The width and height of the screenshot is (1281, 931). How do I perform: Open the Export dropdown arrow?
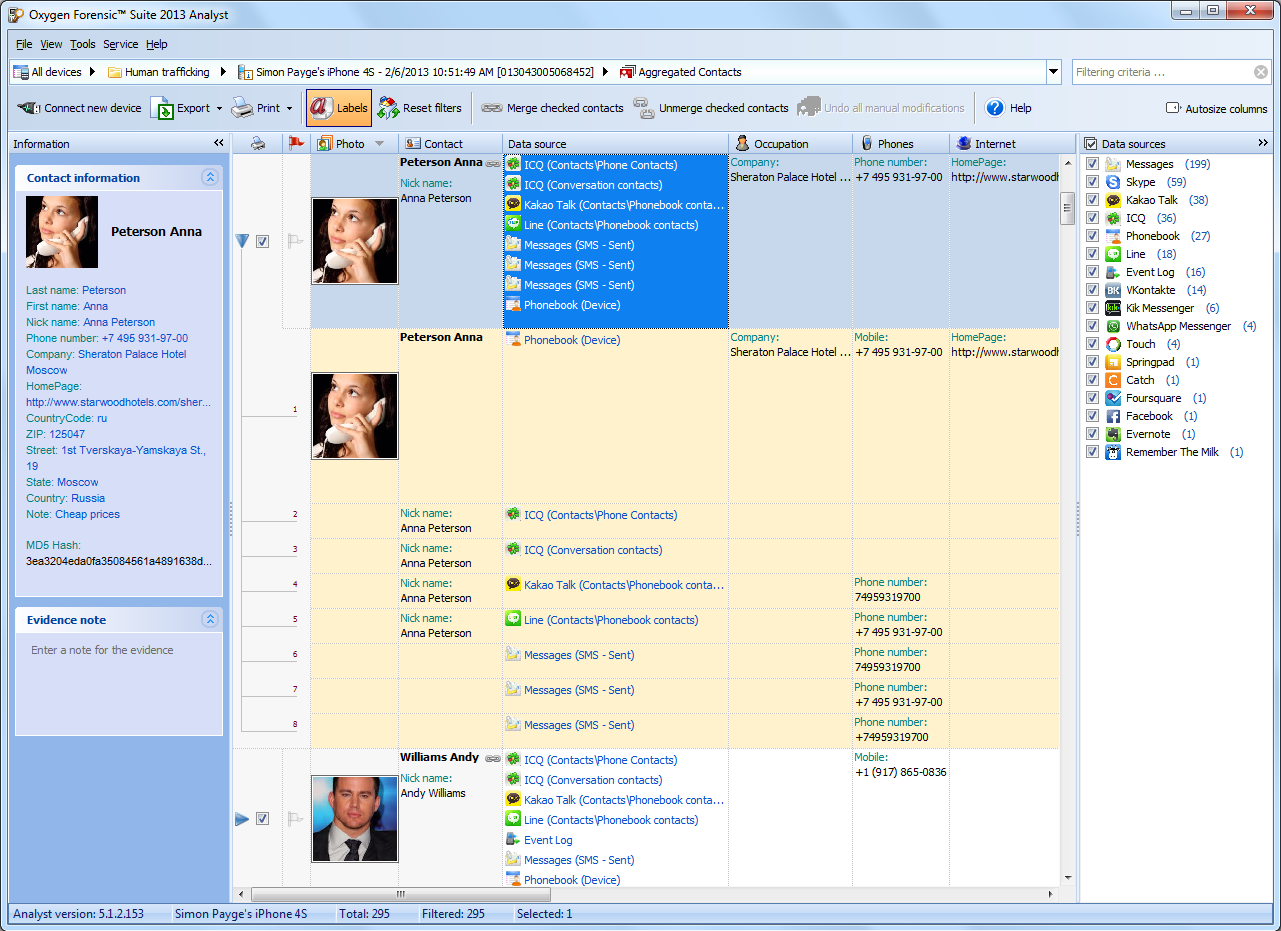(219, 108)
